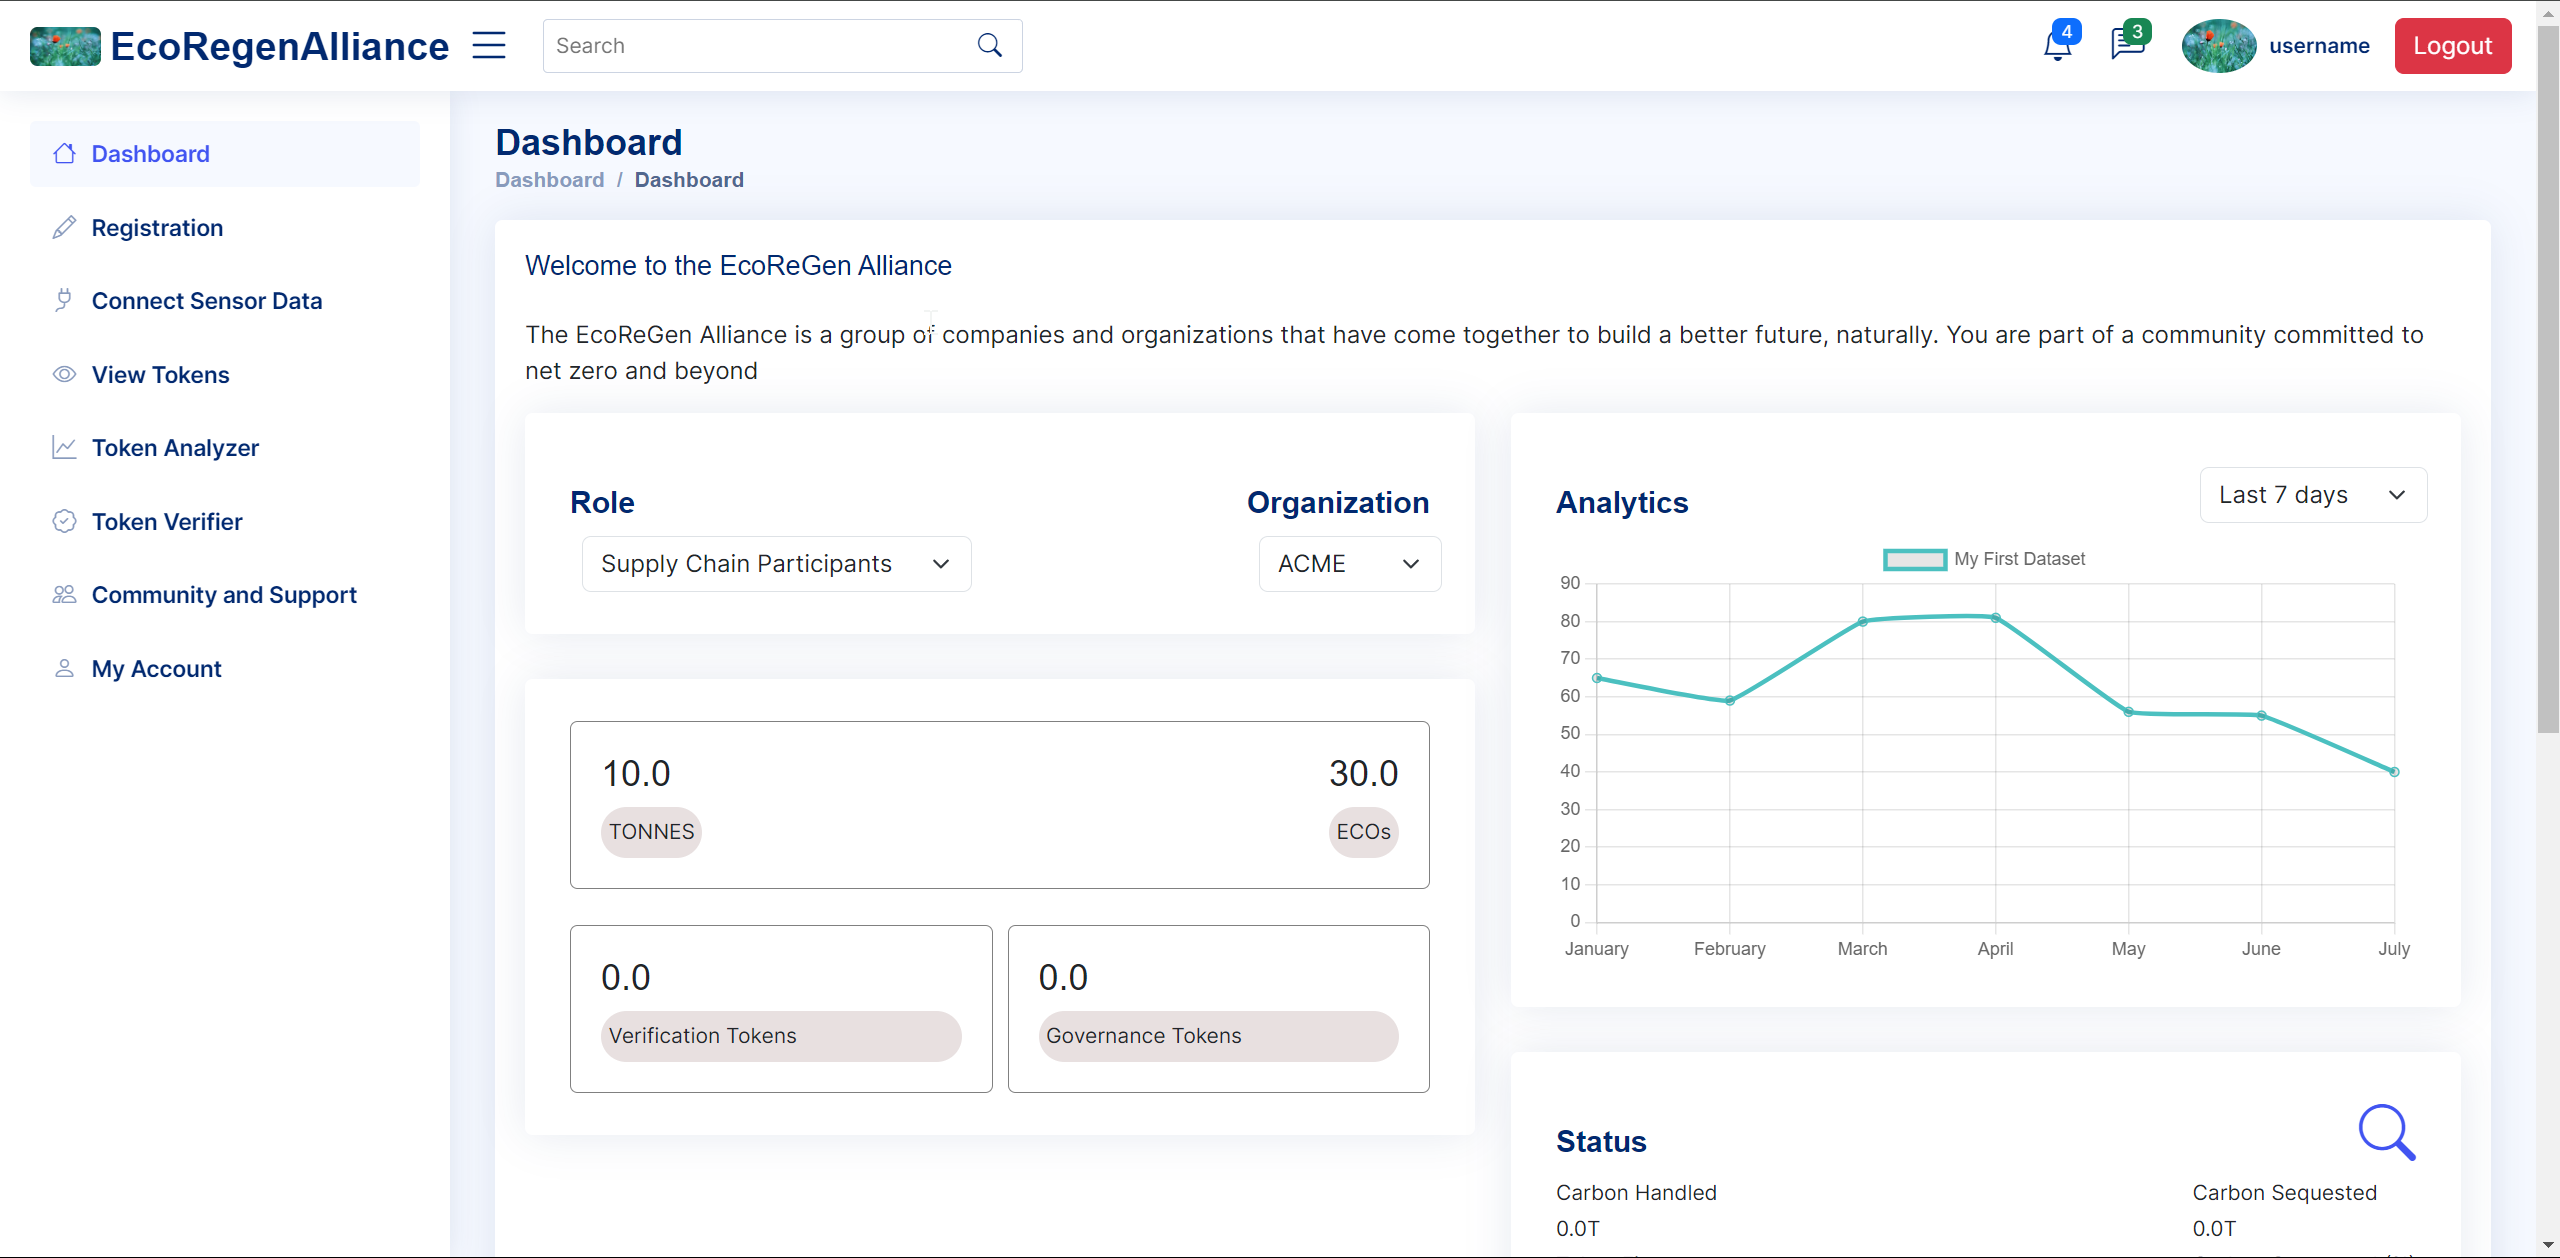
Task: Click the notification bell icon
Action: [2057, 46]
